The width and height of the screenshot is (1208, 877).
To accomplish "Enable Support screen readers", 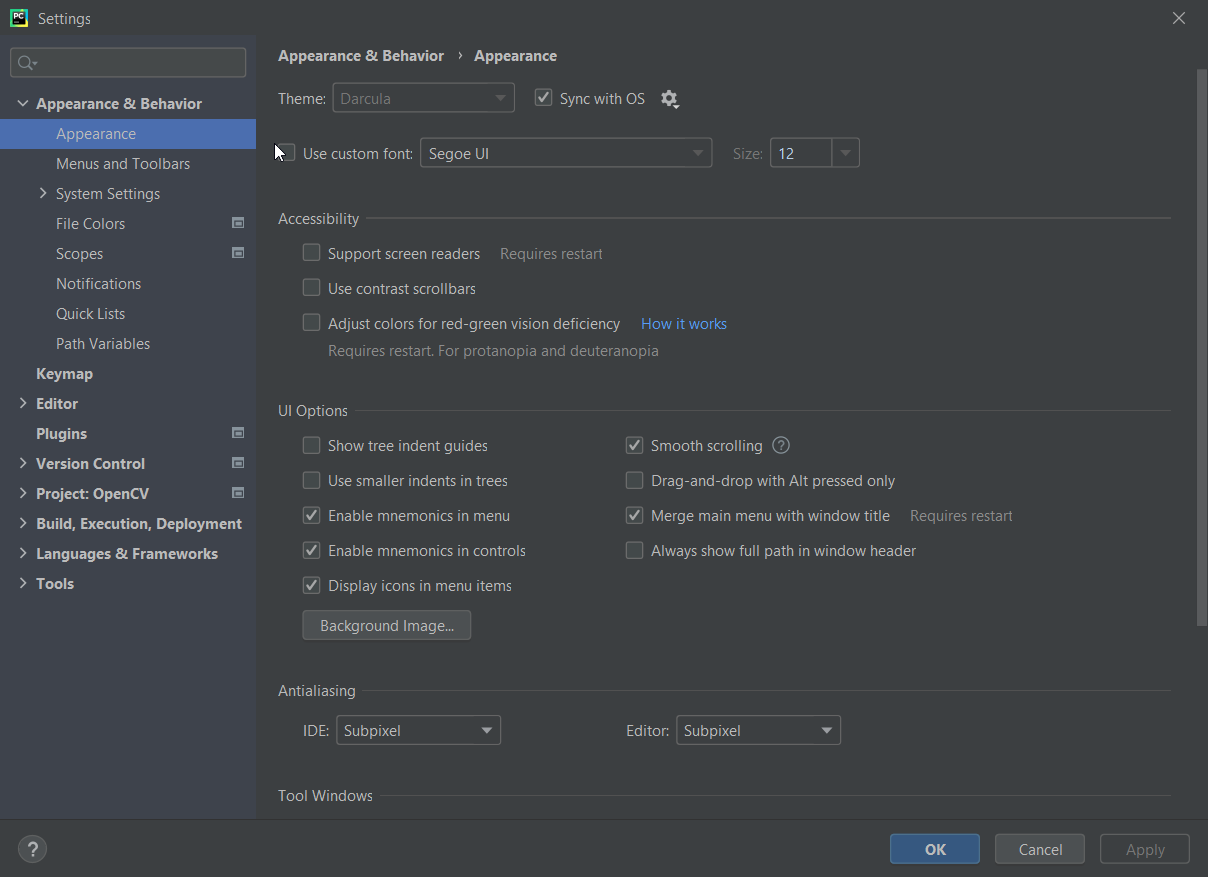I will tap(312, 253).
